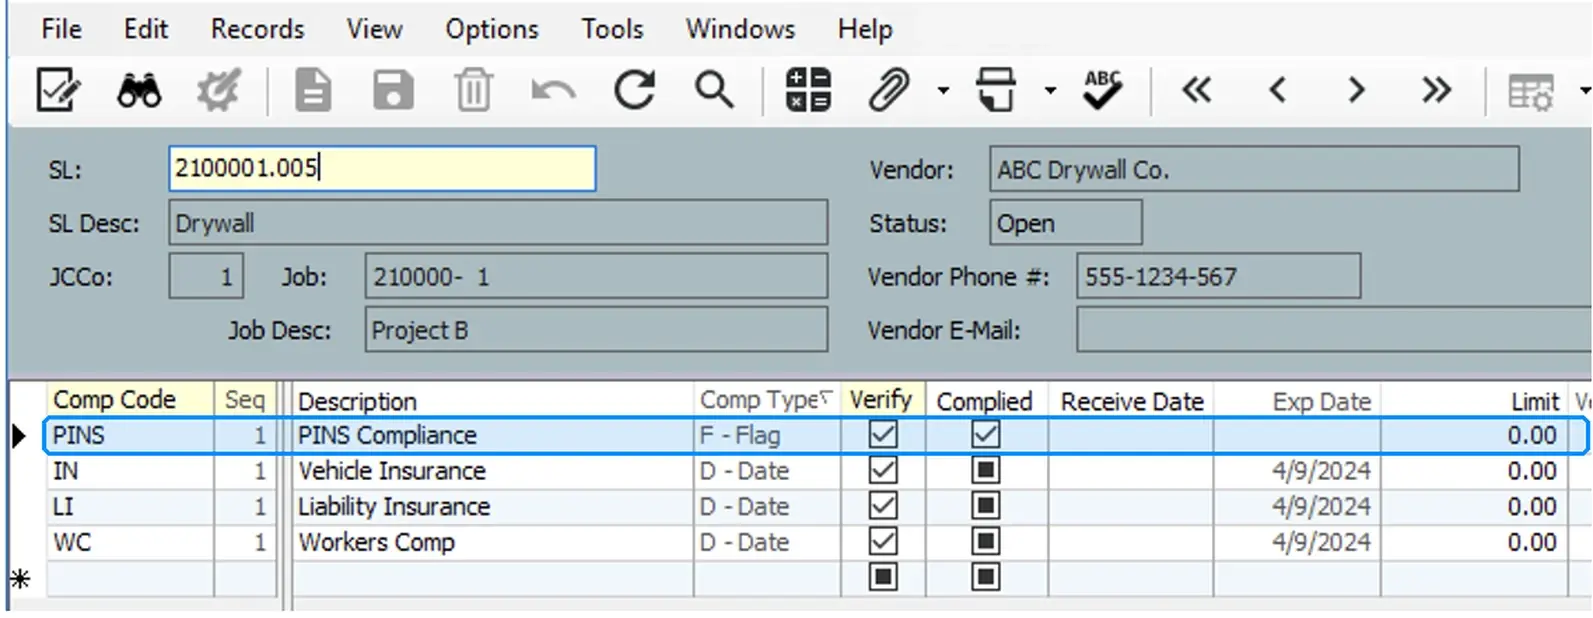Open the Edit menu
Screen dimensions: 1593x618
pyautogui.click(x=146, y=29)
